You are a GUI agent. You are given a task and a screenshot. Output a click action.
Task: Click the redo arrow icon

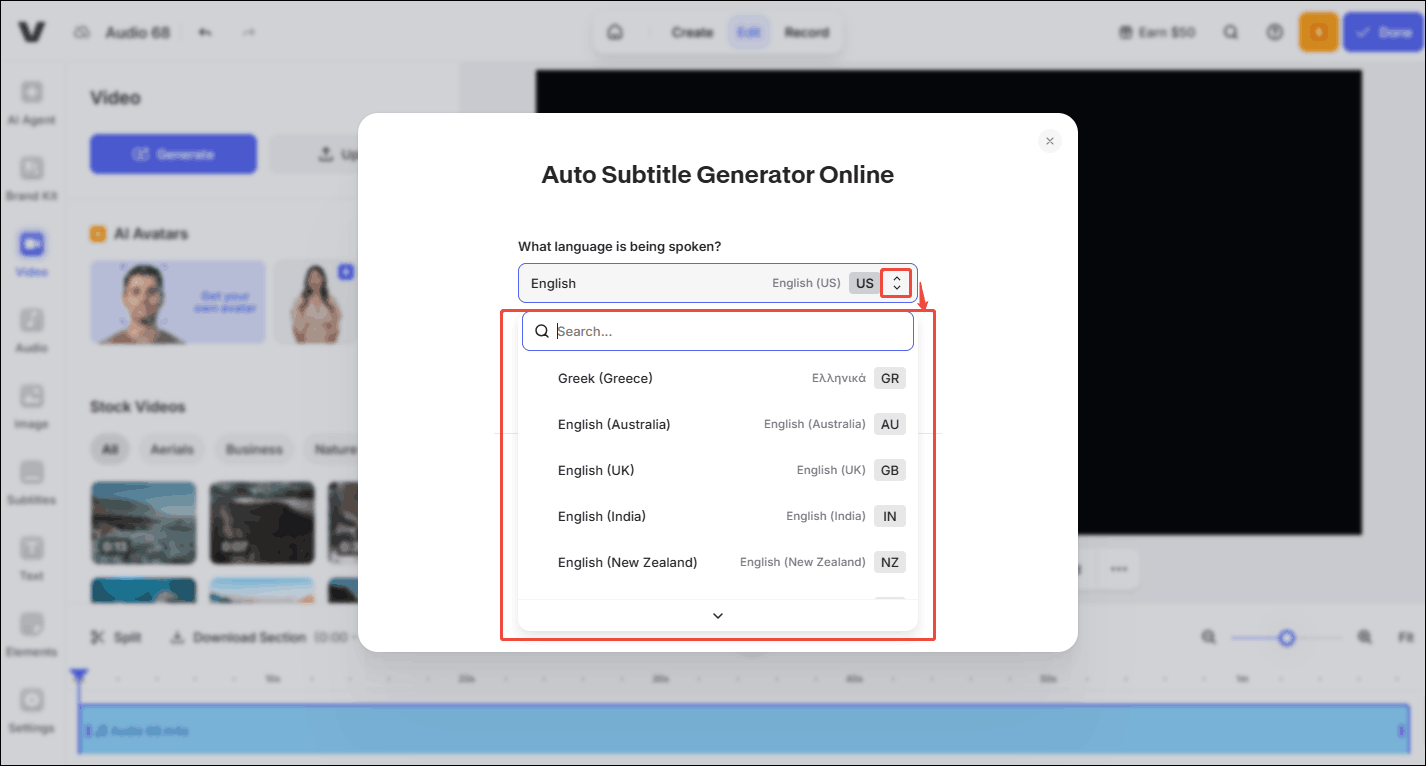pos(249,32)
